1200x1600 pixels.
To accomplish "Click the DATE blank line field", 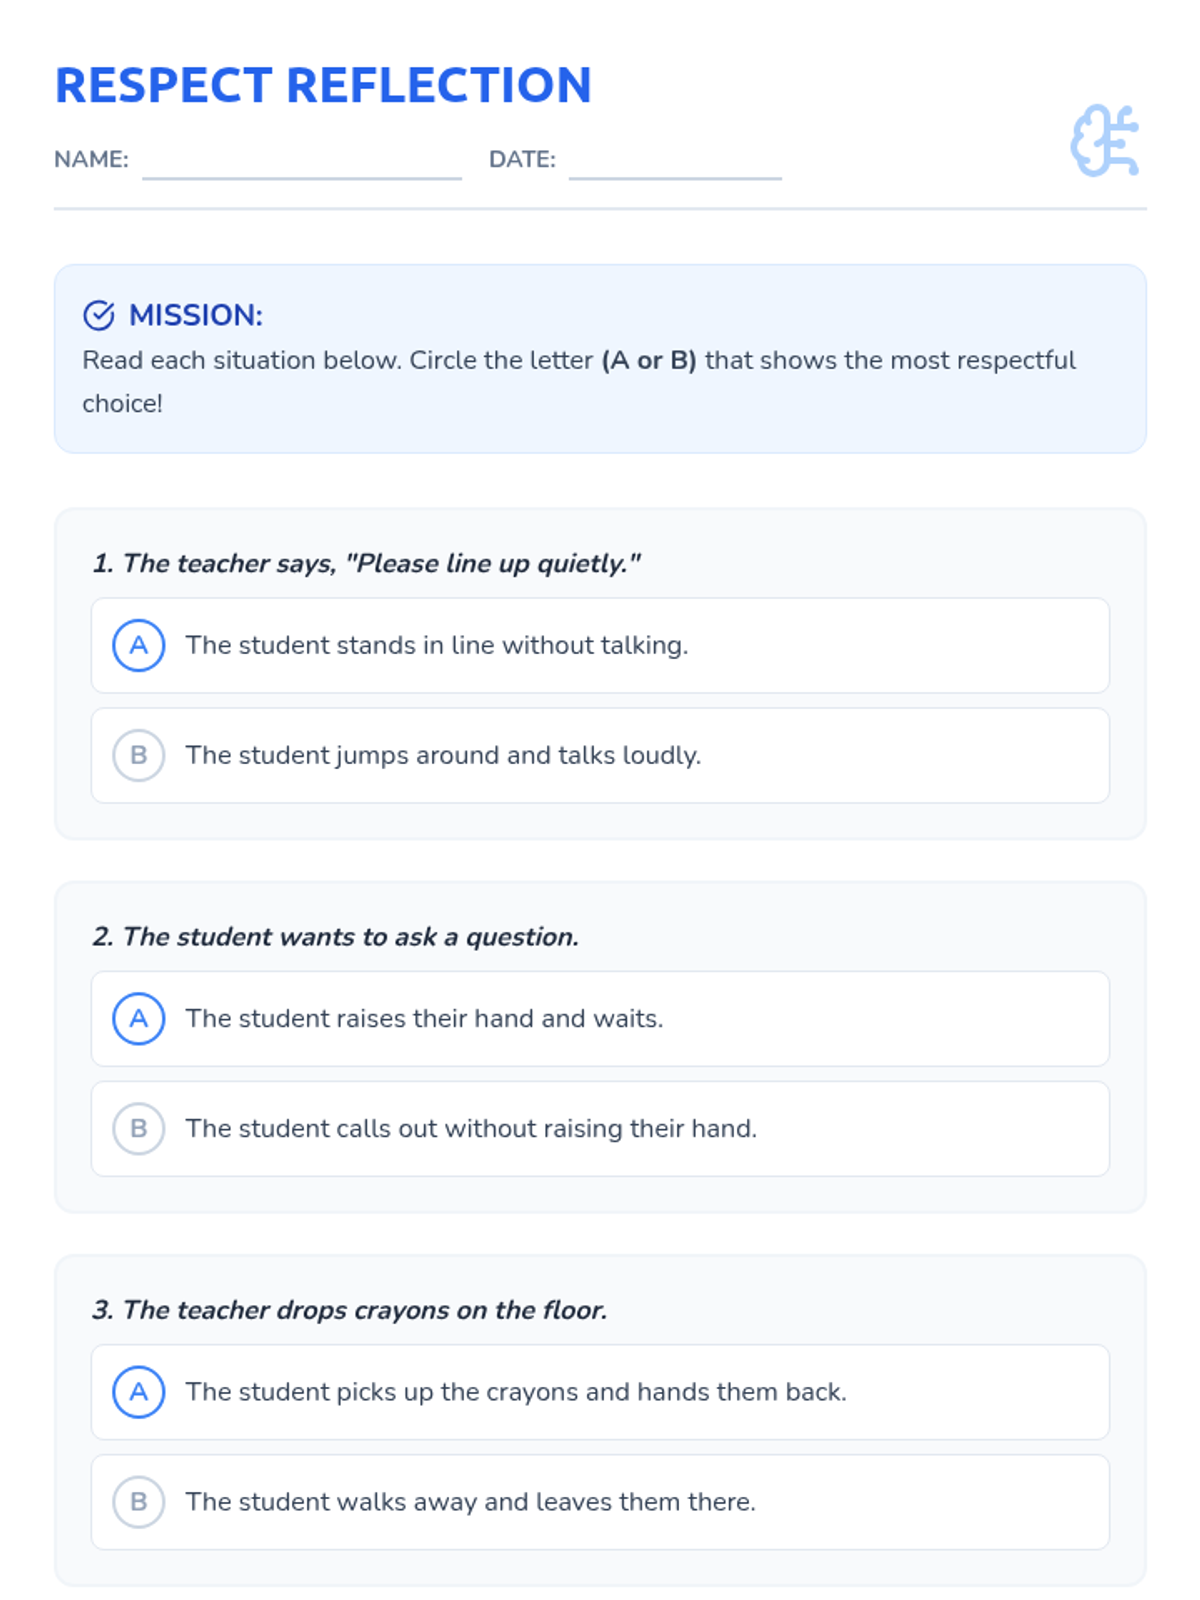I will (675, 162).
